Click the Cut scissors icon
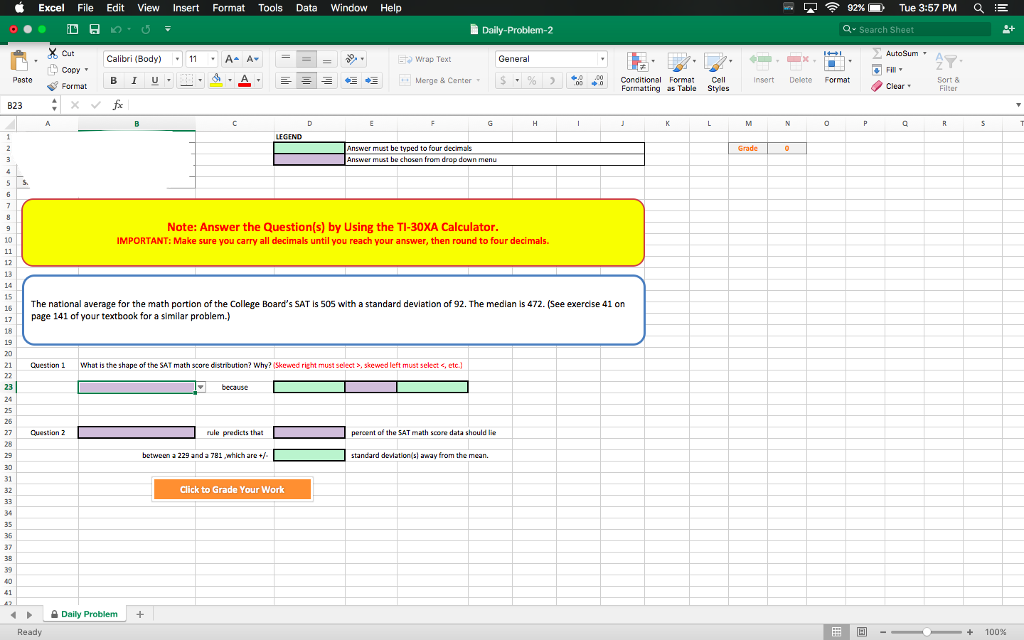This screenshot has height=640, width=1024. 52,53
